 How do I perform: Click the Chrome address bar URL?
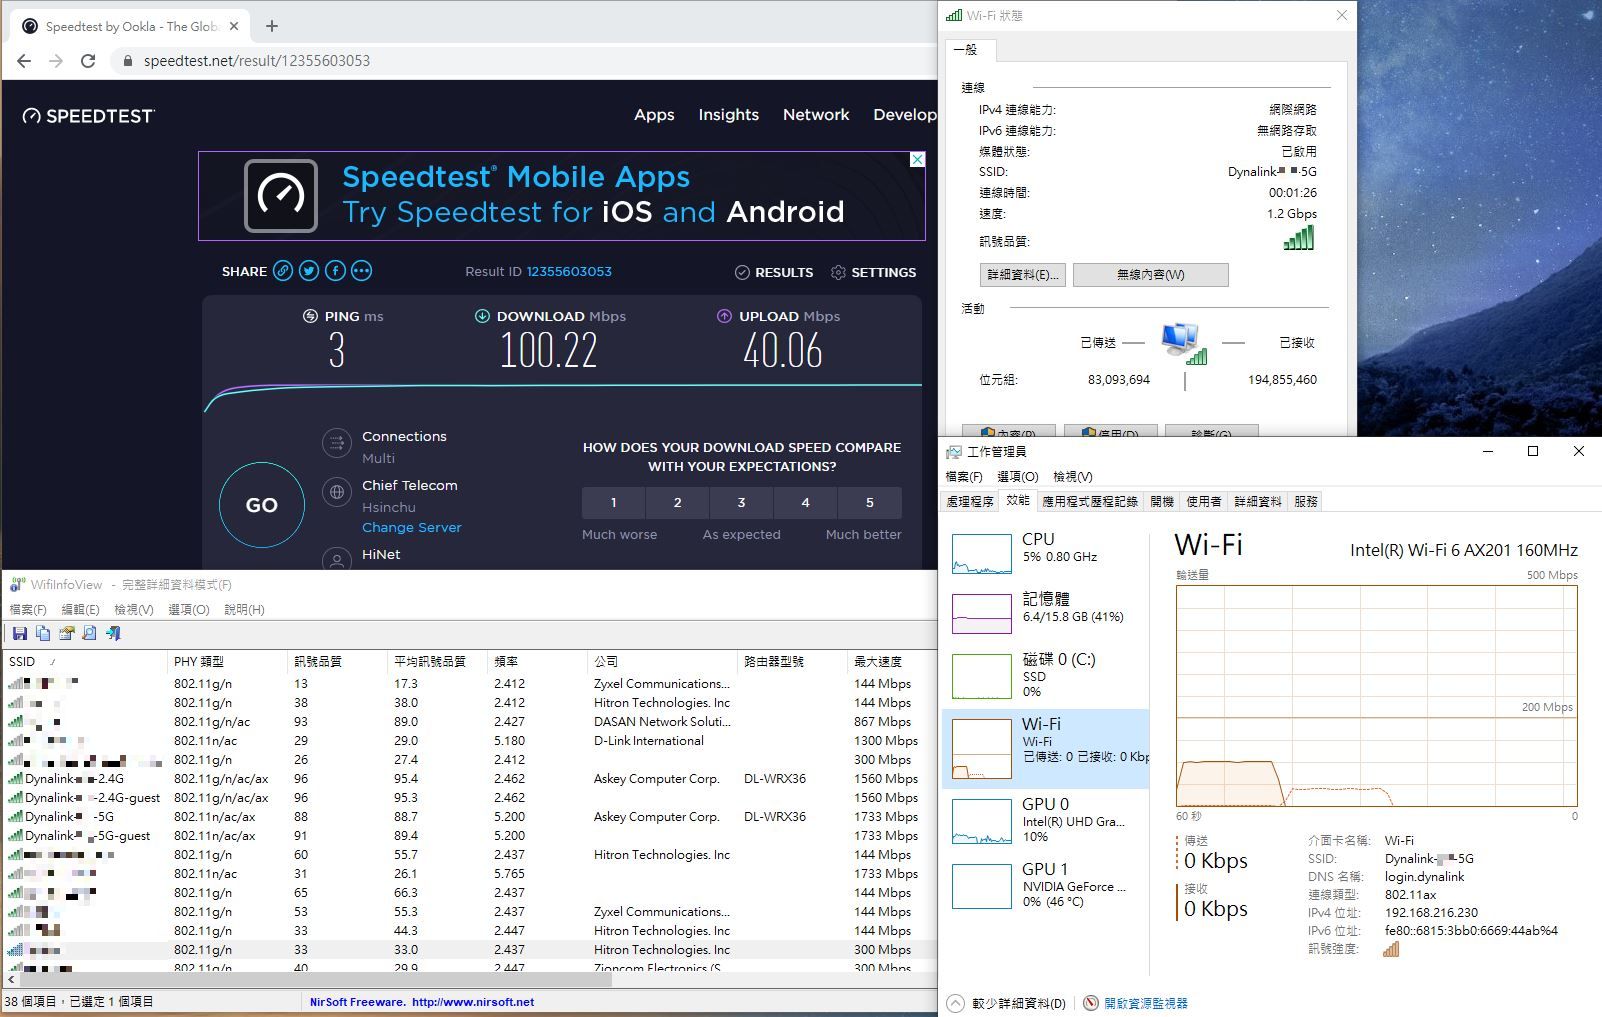[257, 61]
